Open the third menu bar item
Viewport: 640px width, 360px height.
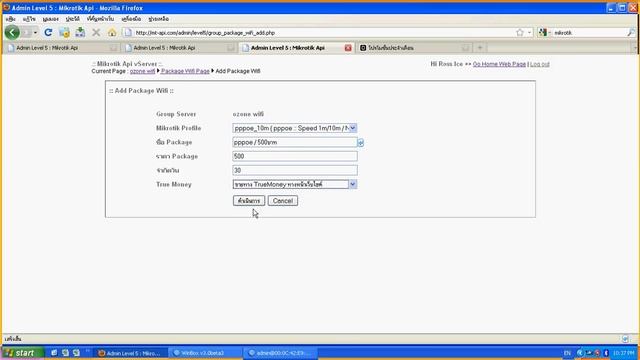[x=51, y=19]
